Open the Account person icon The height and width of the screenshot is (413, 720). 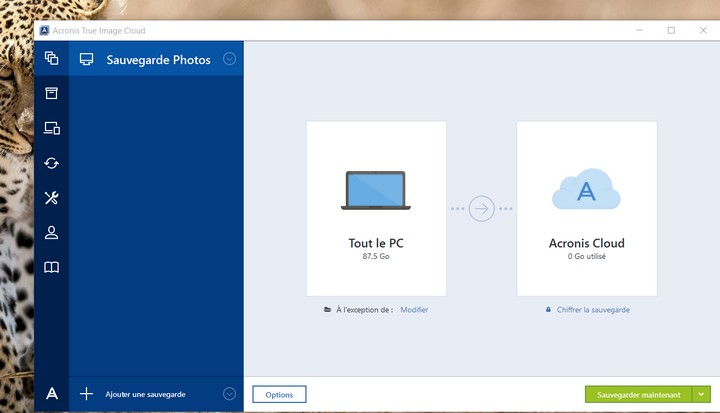[x=51, y=232]
